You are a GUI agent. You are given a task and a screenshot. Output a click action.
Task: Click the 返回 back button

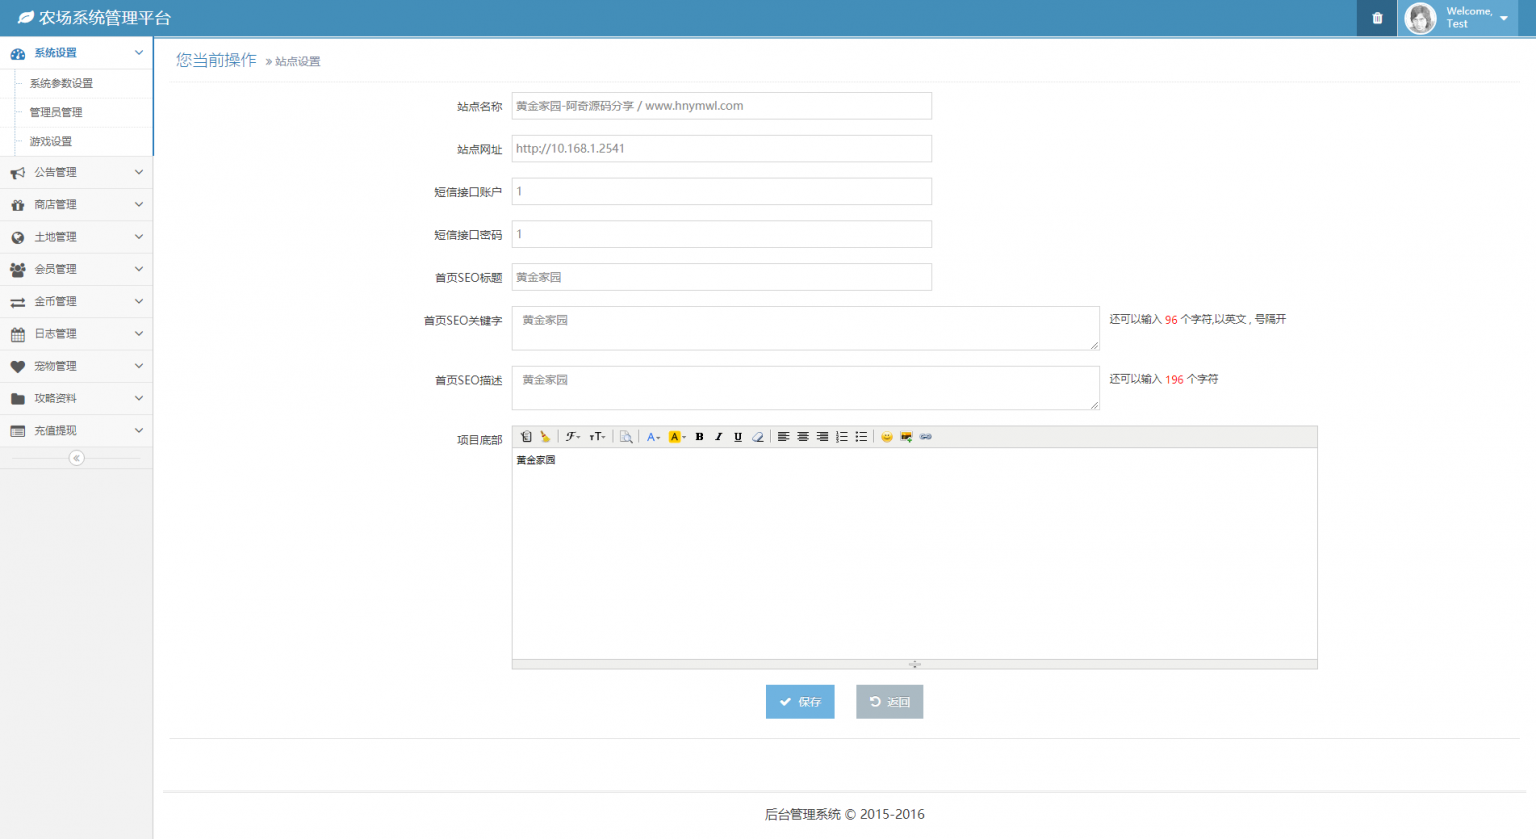[x=889, y=702]
